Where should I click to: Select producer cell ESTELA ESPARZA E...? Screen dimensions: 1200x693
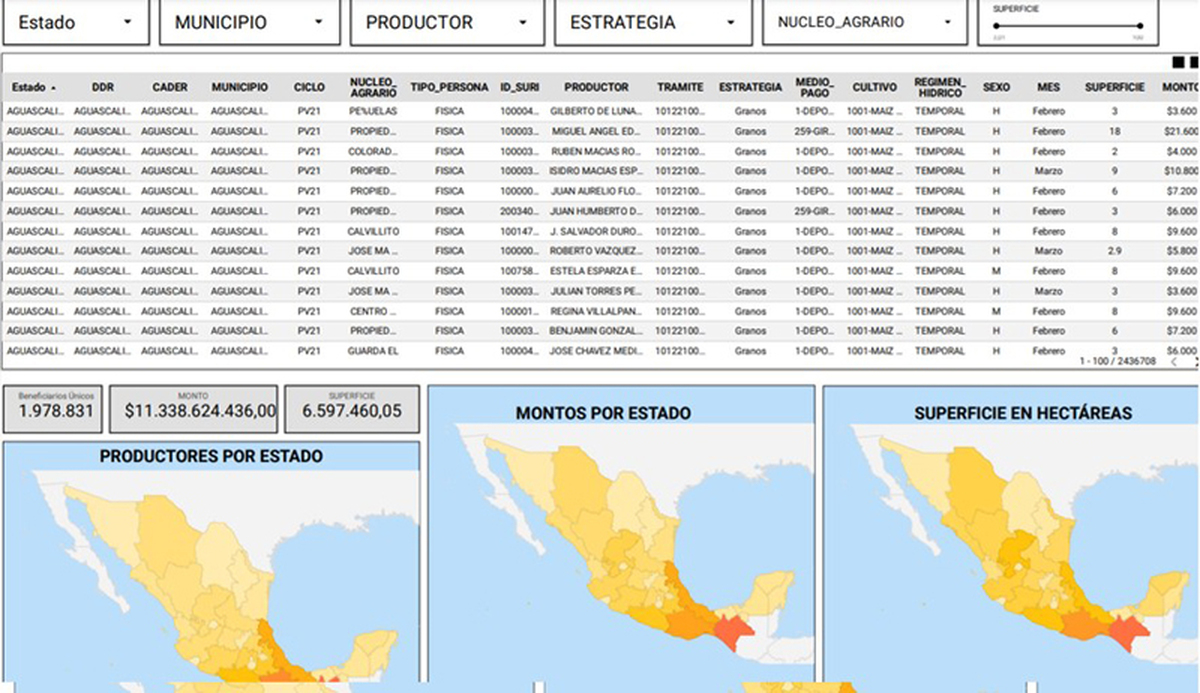[x=596, y=271]
